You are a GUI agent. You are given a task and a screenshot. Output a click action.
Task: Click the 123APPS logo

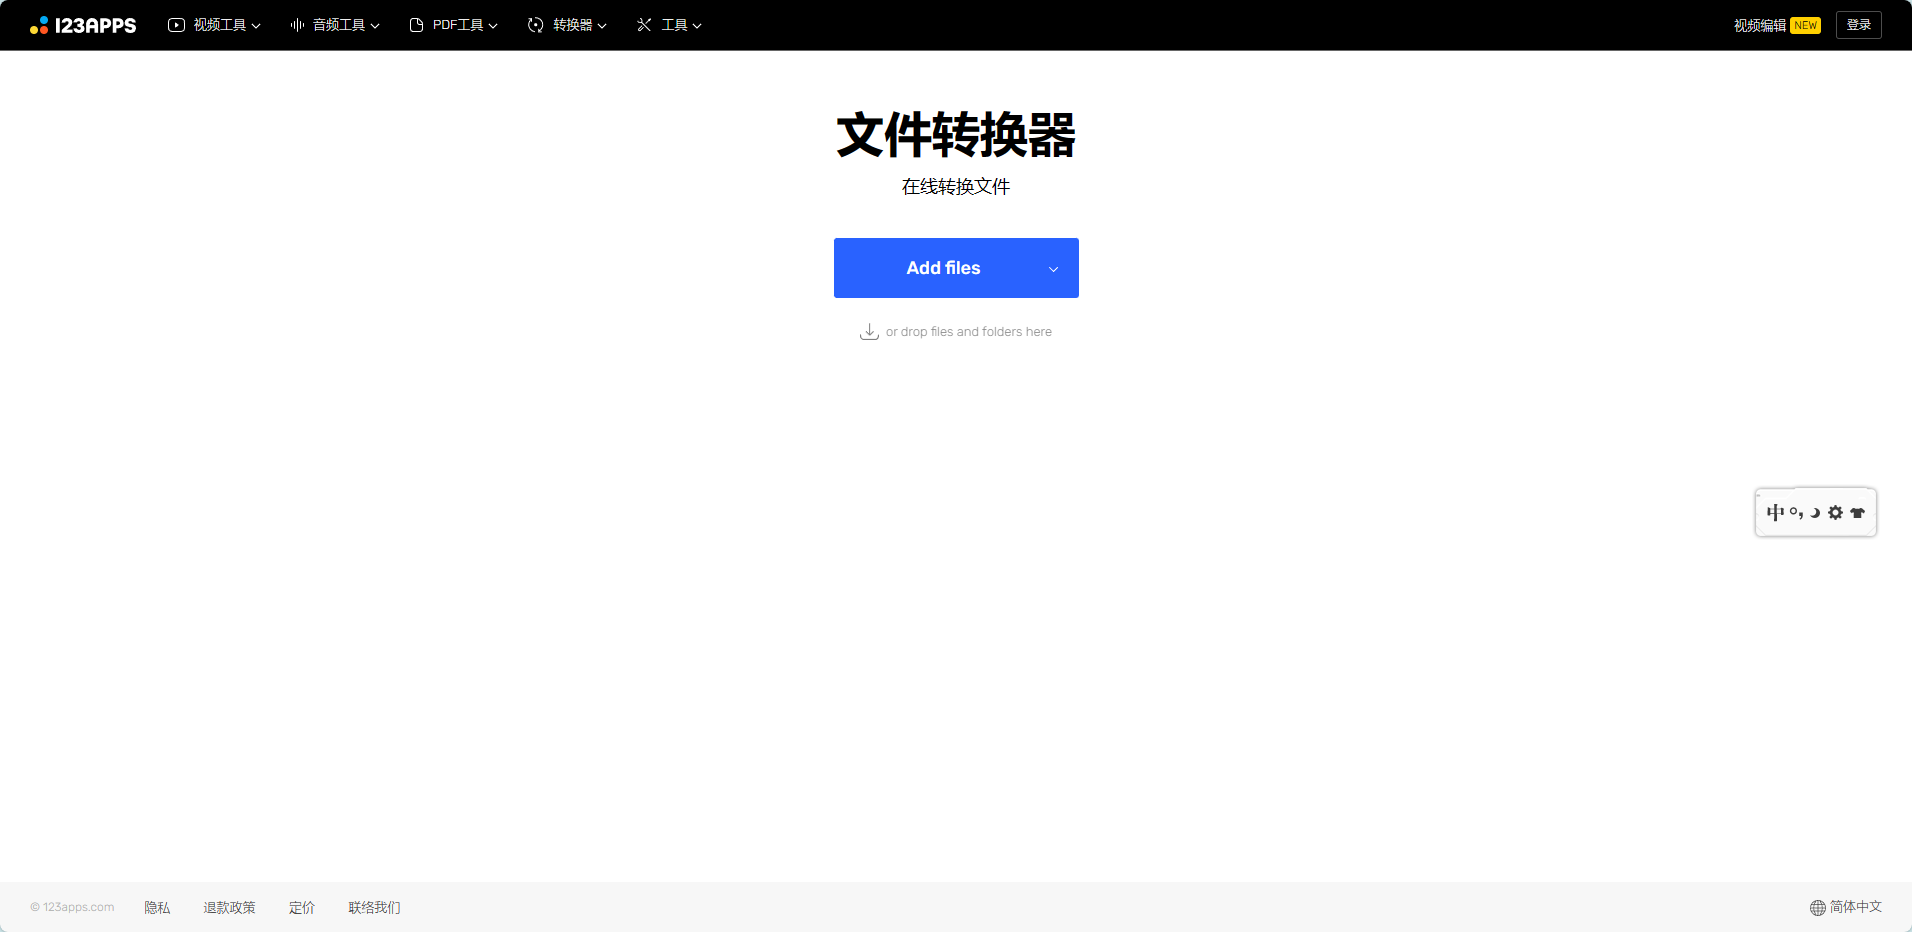point(83,25)
